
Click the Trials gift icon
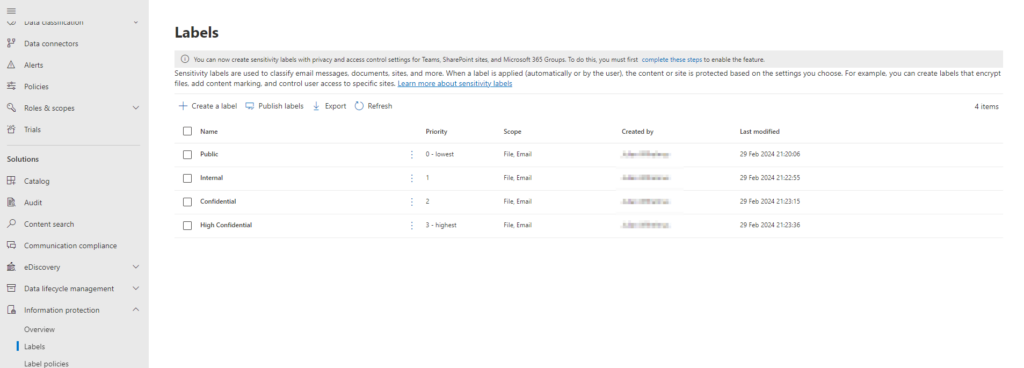tap(11, 129)
